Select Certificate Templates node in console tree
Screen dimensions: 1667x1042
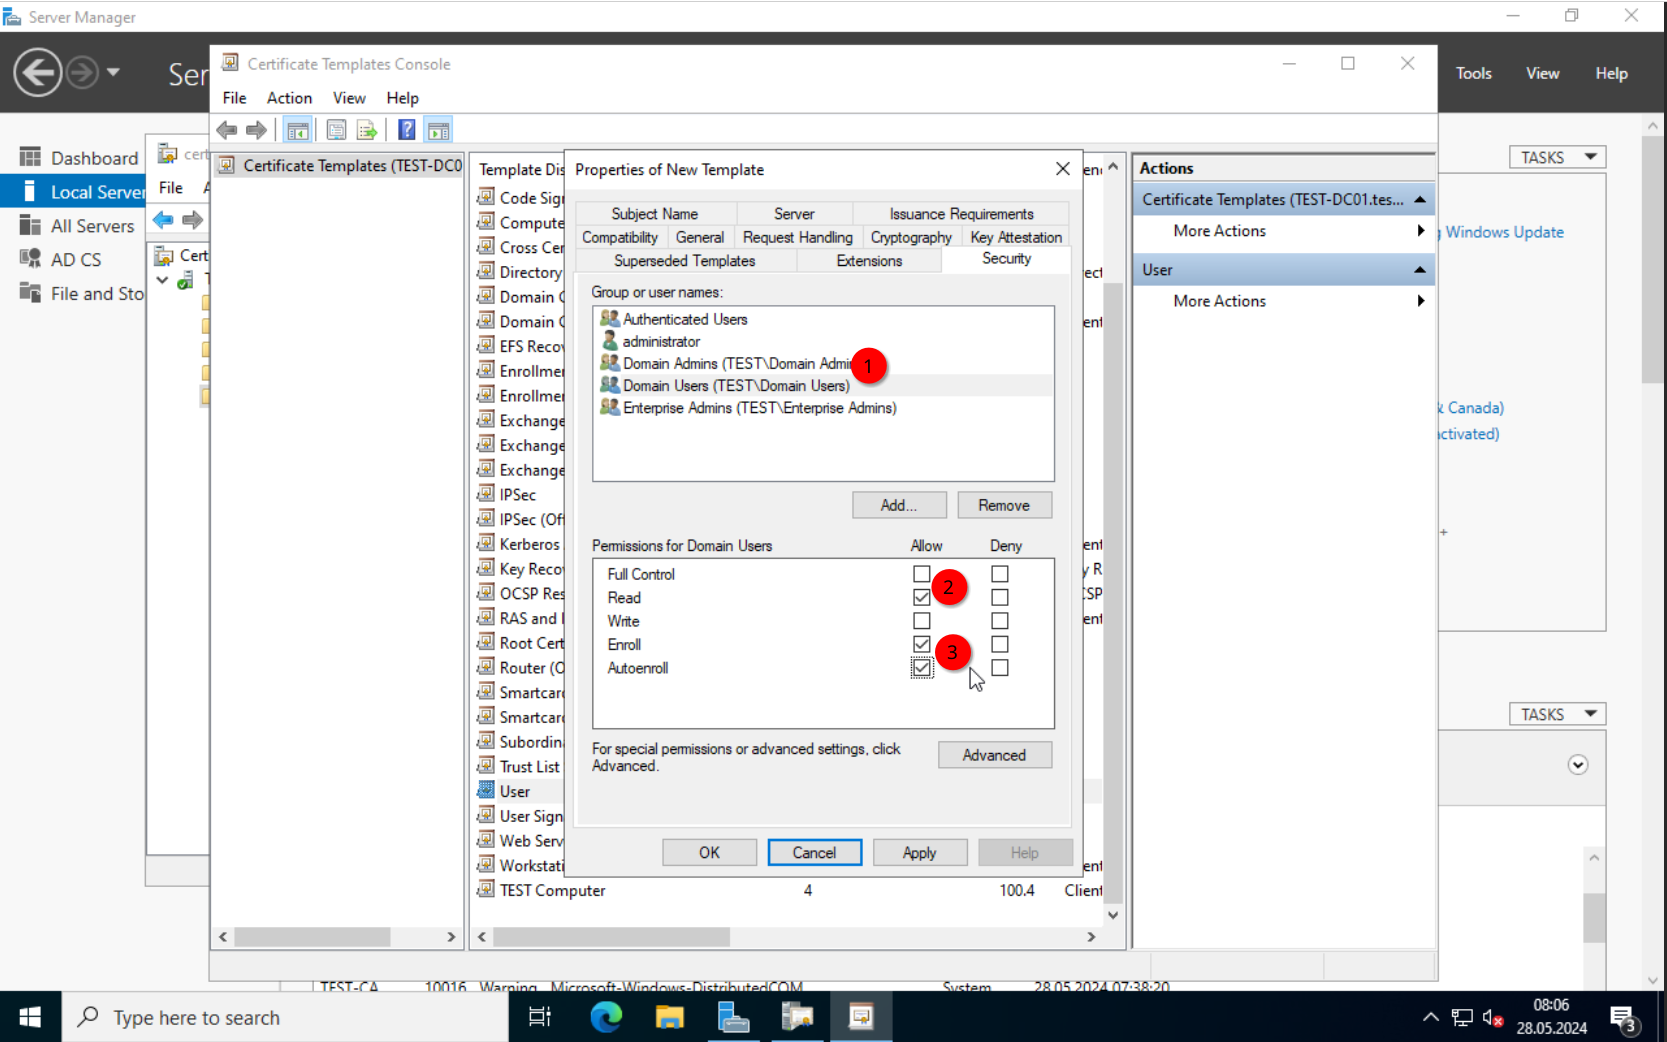point(341,166)
